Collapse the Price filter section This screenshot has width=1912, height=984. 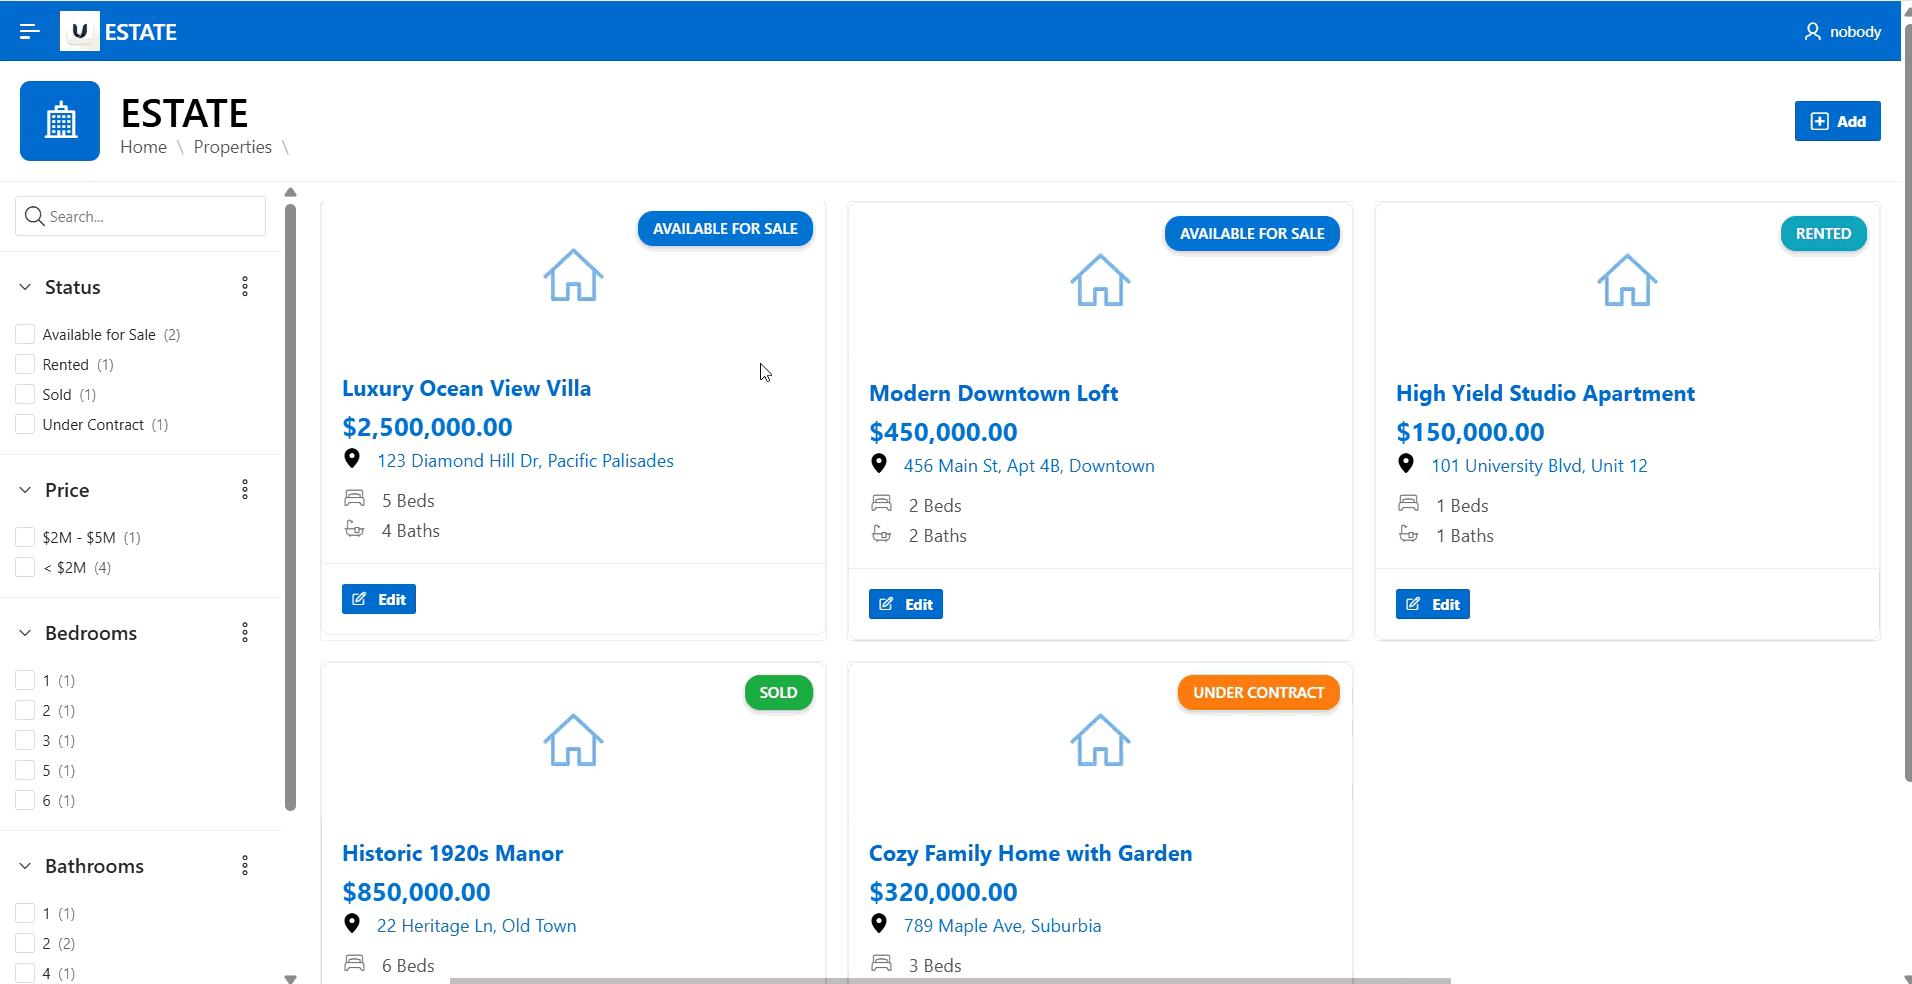click(x=25, y=490)
